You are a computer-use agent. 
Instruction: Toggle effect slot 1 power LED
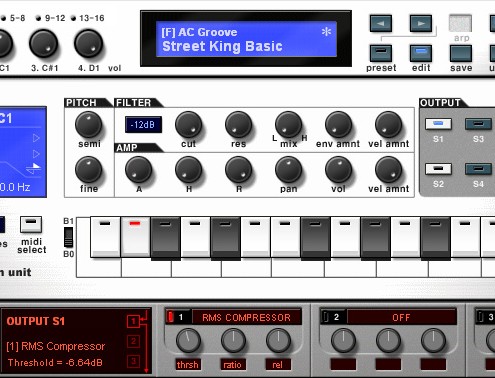[x=170, y=317]
